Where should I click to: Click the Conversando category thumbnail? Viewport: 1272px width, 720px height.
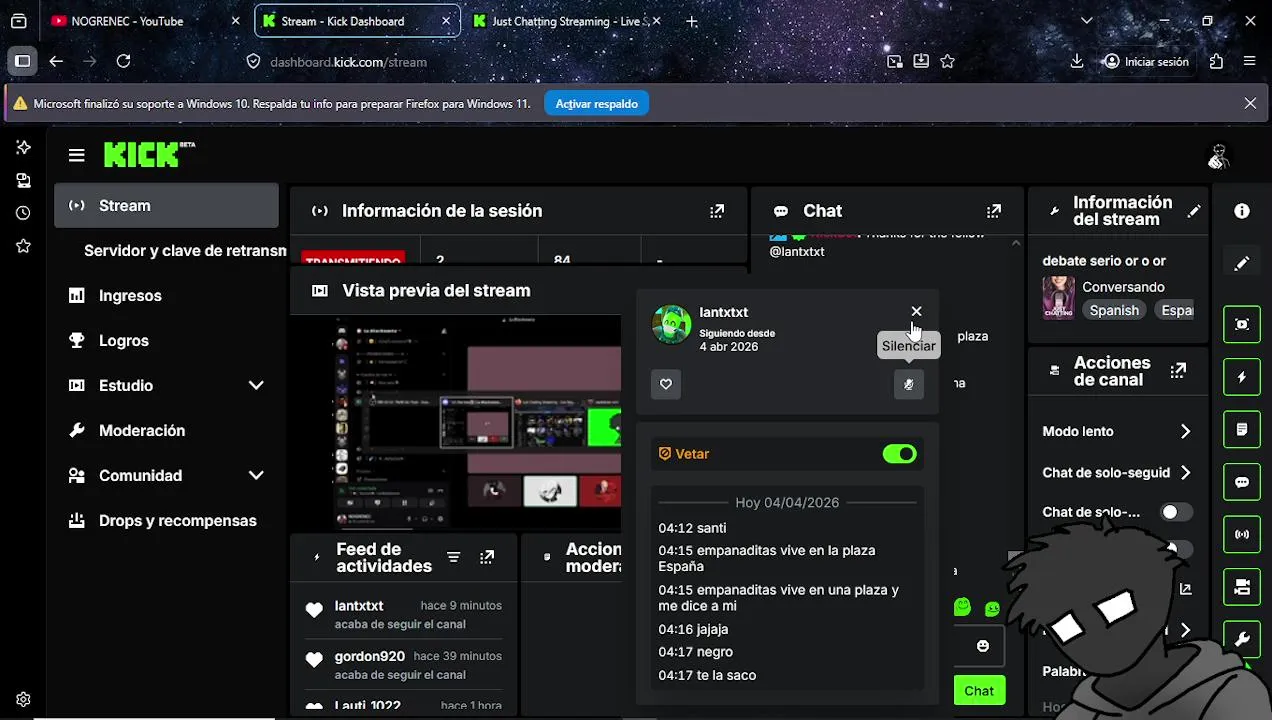point(1058,298)
